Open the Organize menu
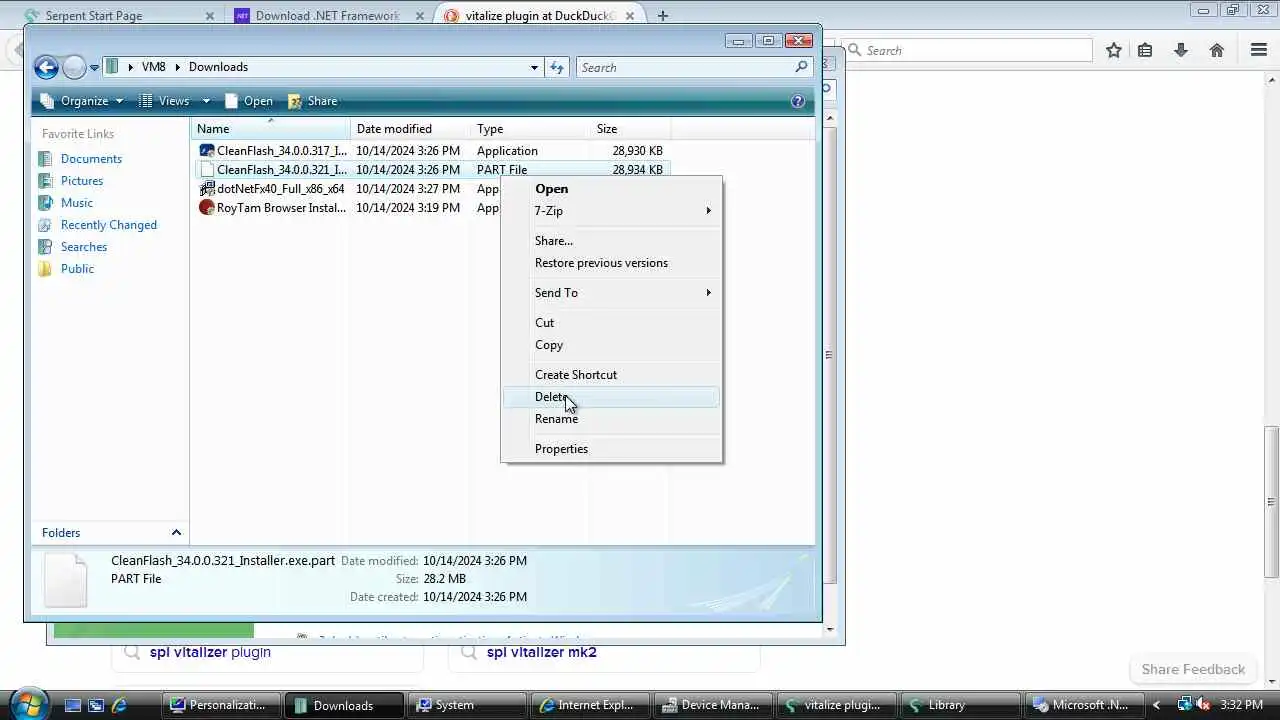1280x720 pixels. (x=82, y=101)
